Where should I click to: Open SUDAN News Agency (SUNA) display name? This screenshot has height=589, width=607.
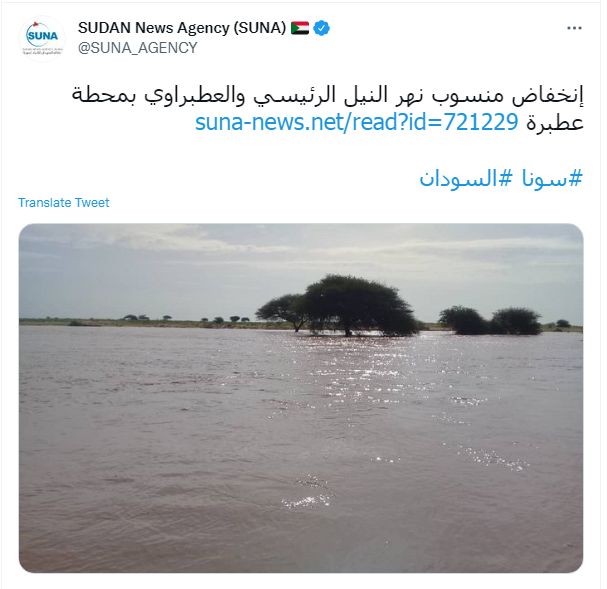tap(182, 28)
